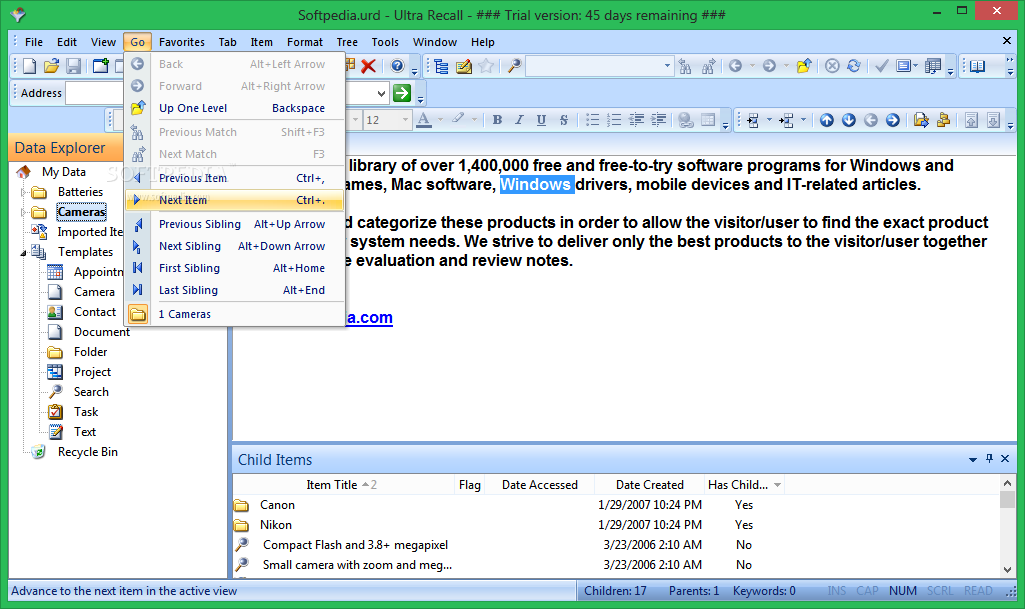Image resolution: width=1025 pixels, height=609 pixels.
Task: Sort by Item Title column header
Action: [344, 485]
